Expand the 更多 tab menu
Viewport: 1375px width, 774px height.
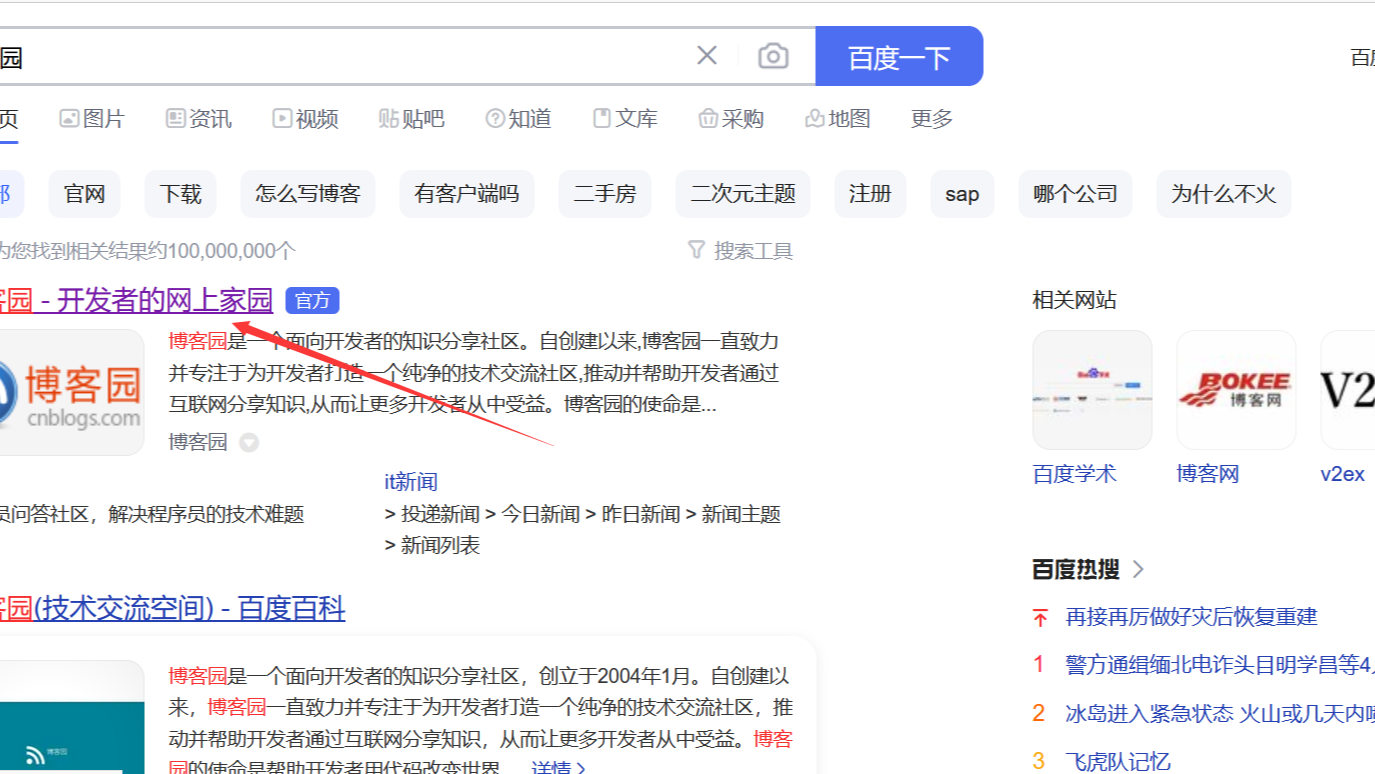[932, 119]
